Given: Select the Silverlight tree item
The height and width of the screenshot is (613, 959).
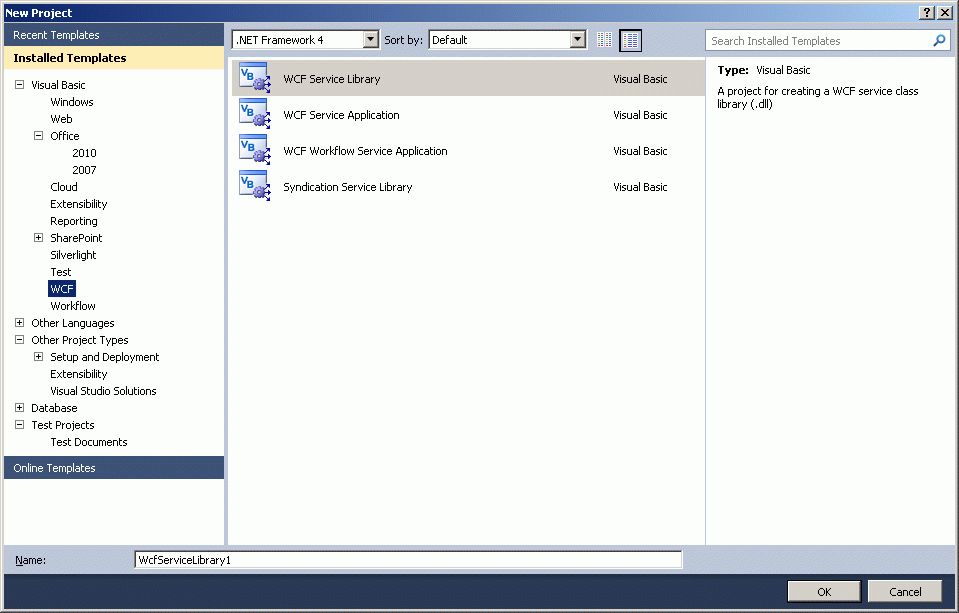Looking at the screenshot, I should coord(73,255).
